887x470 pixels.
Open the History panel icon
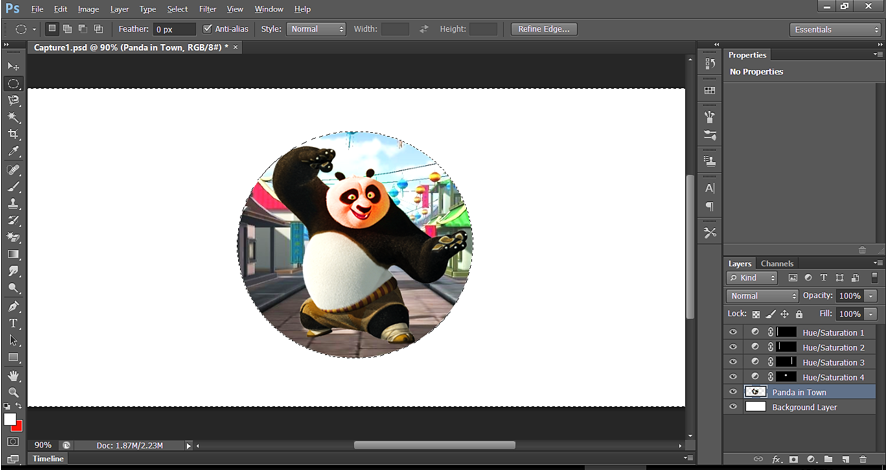(x=710, y=64)
